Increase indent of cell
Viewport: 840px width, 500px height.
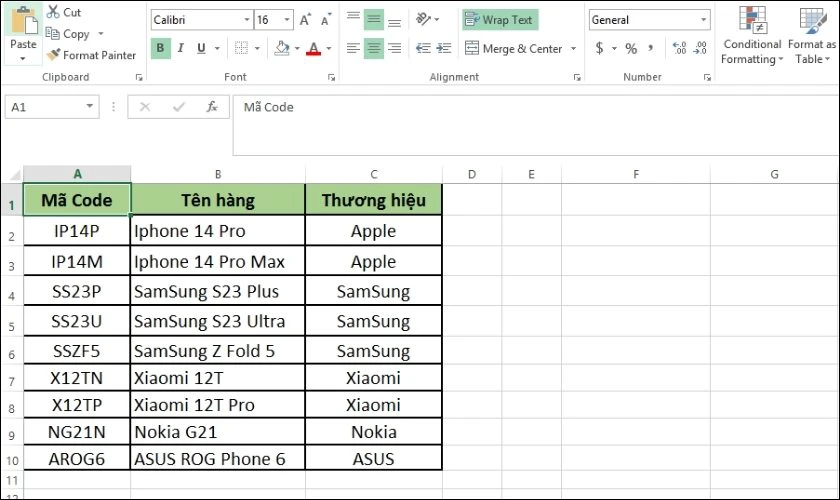click(x=444, y=48)
